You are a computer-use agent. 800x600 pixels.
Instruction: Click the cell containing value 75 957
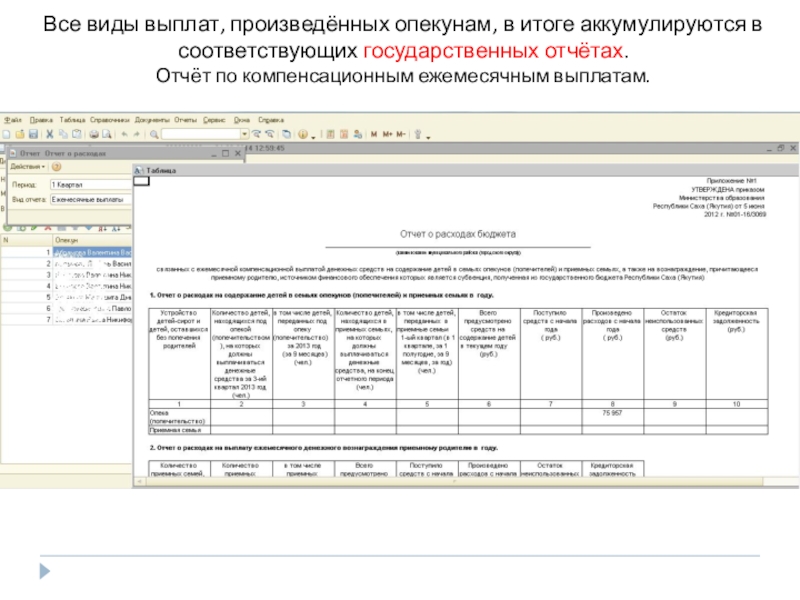coord(612,417)
